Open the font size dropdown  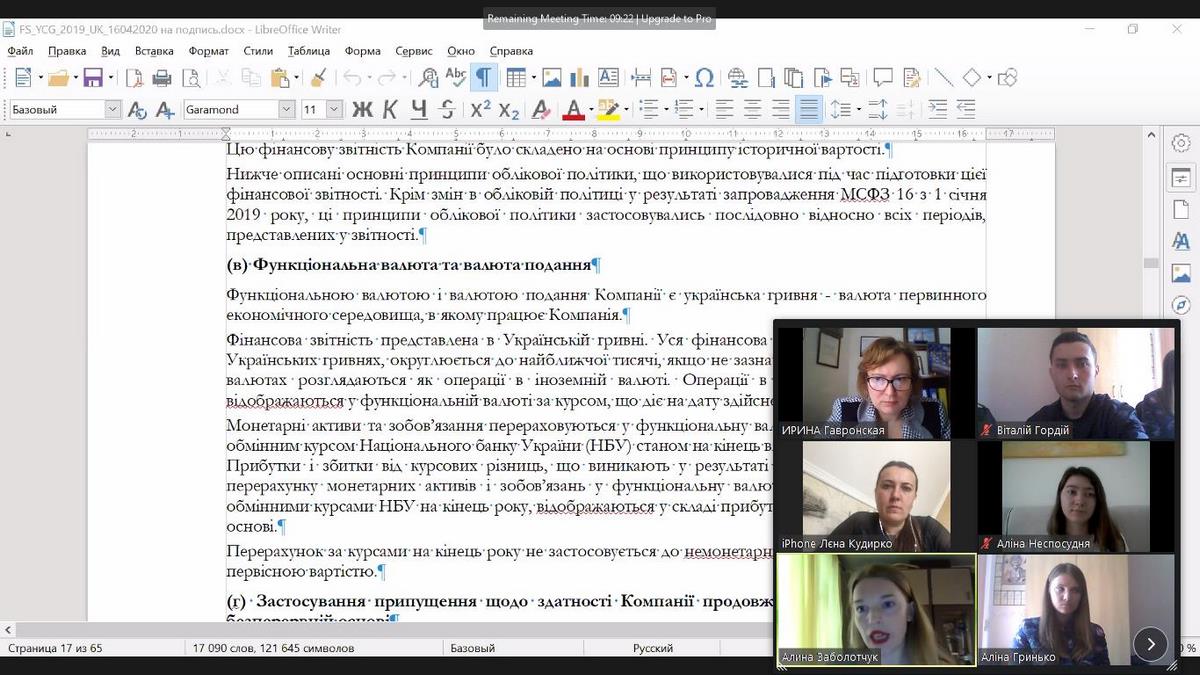[334, 109]
